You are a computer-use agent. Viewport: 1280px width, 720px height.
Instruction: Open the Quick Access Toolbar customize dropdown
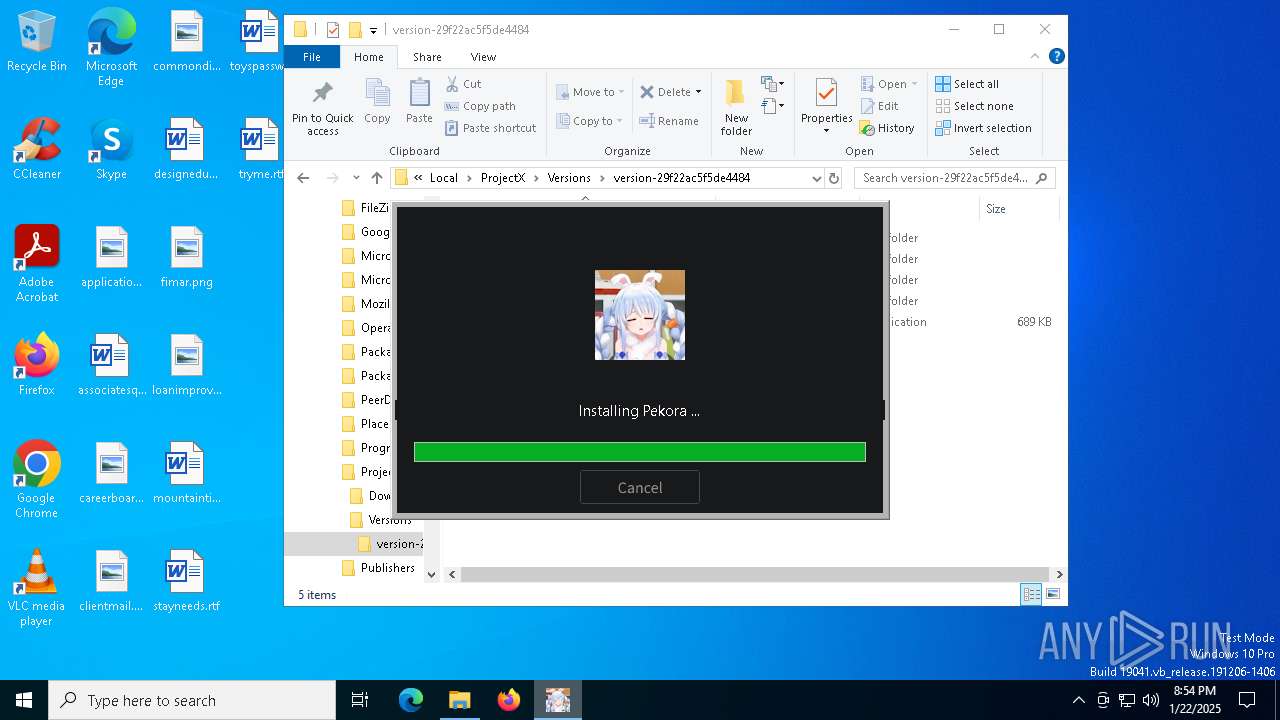click(x=373, y=30)
